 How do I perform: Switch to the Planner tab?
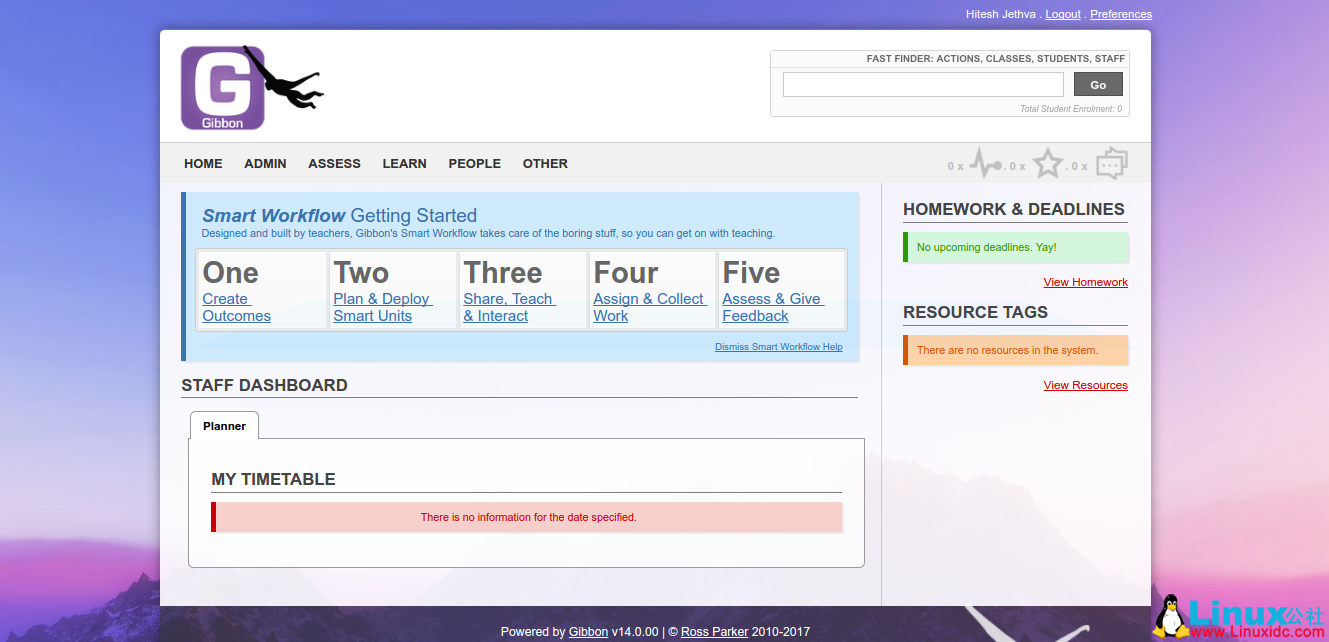224,425
